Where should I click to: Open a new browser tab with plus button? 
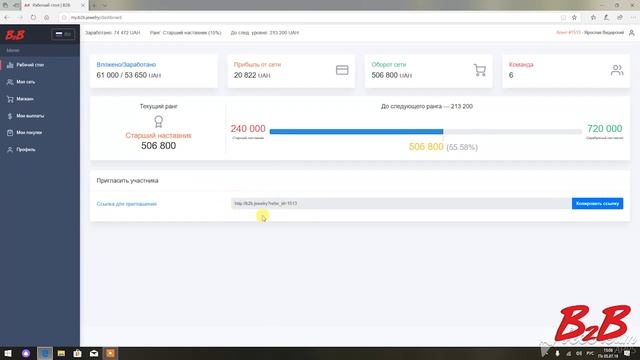click(93, 5)
